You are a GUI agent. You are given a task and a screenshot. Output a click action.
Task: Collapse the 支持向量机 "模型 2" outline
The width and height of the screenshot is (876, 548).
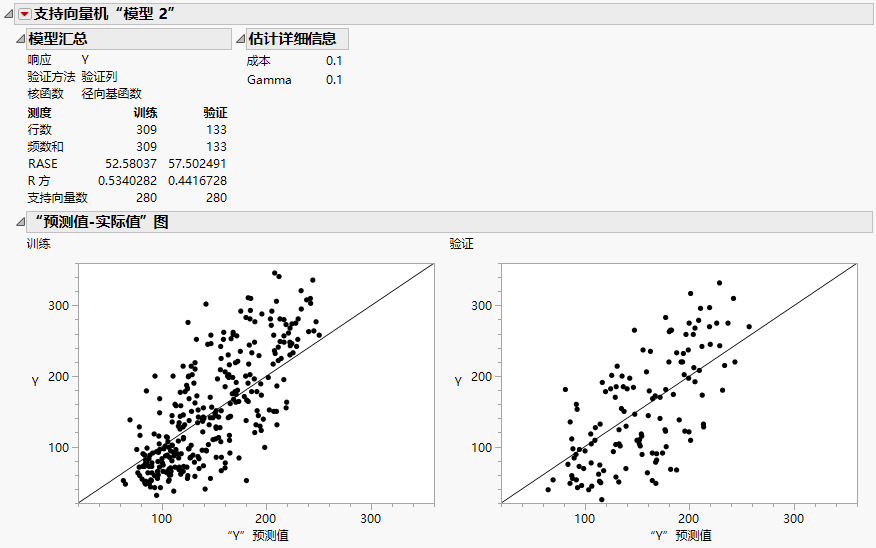coord(9,15)
